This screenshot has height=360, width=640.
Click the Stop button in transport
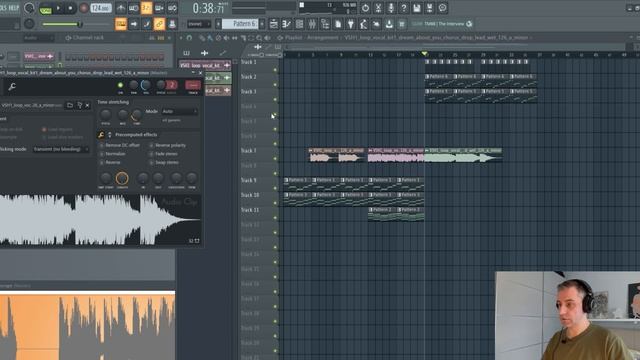[x=70, y=8]
